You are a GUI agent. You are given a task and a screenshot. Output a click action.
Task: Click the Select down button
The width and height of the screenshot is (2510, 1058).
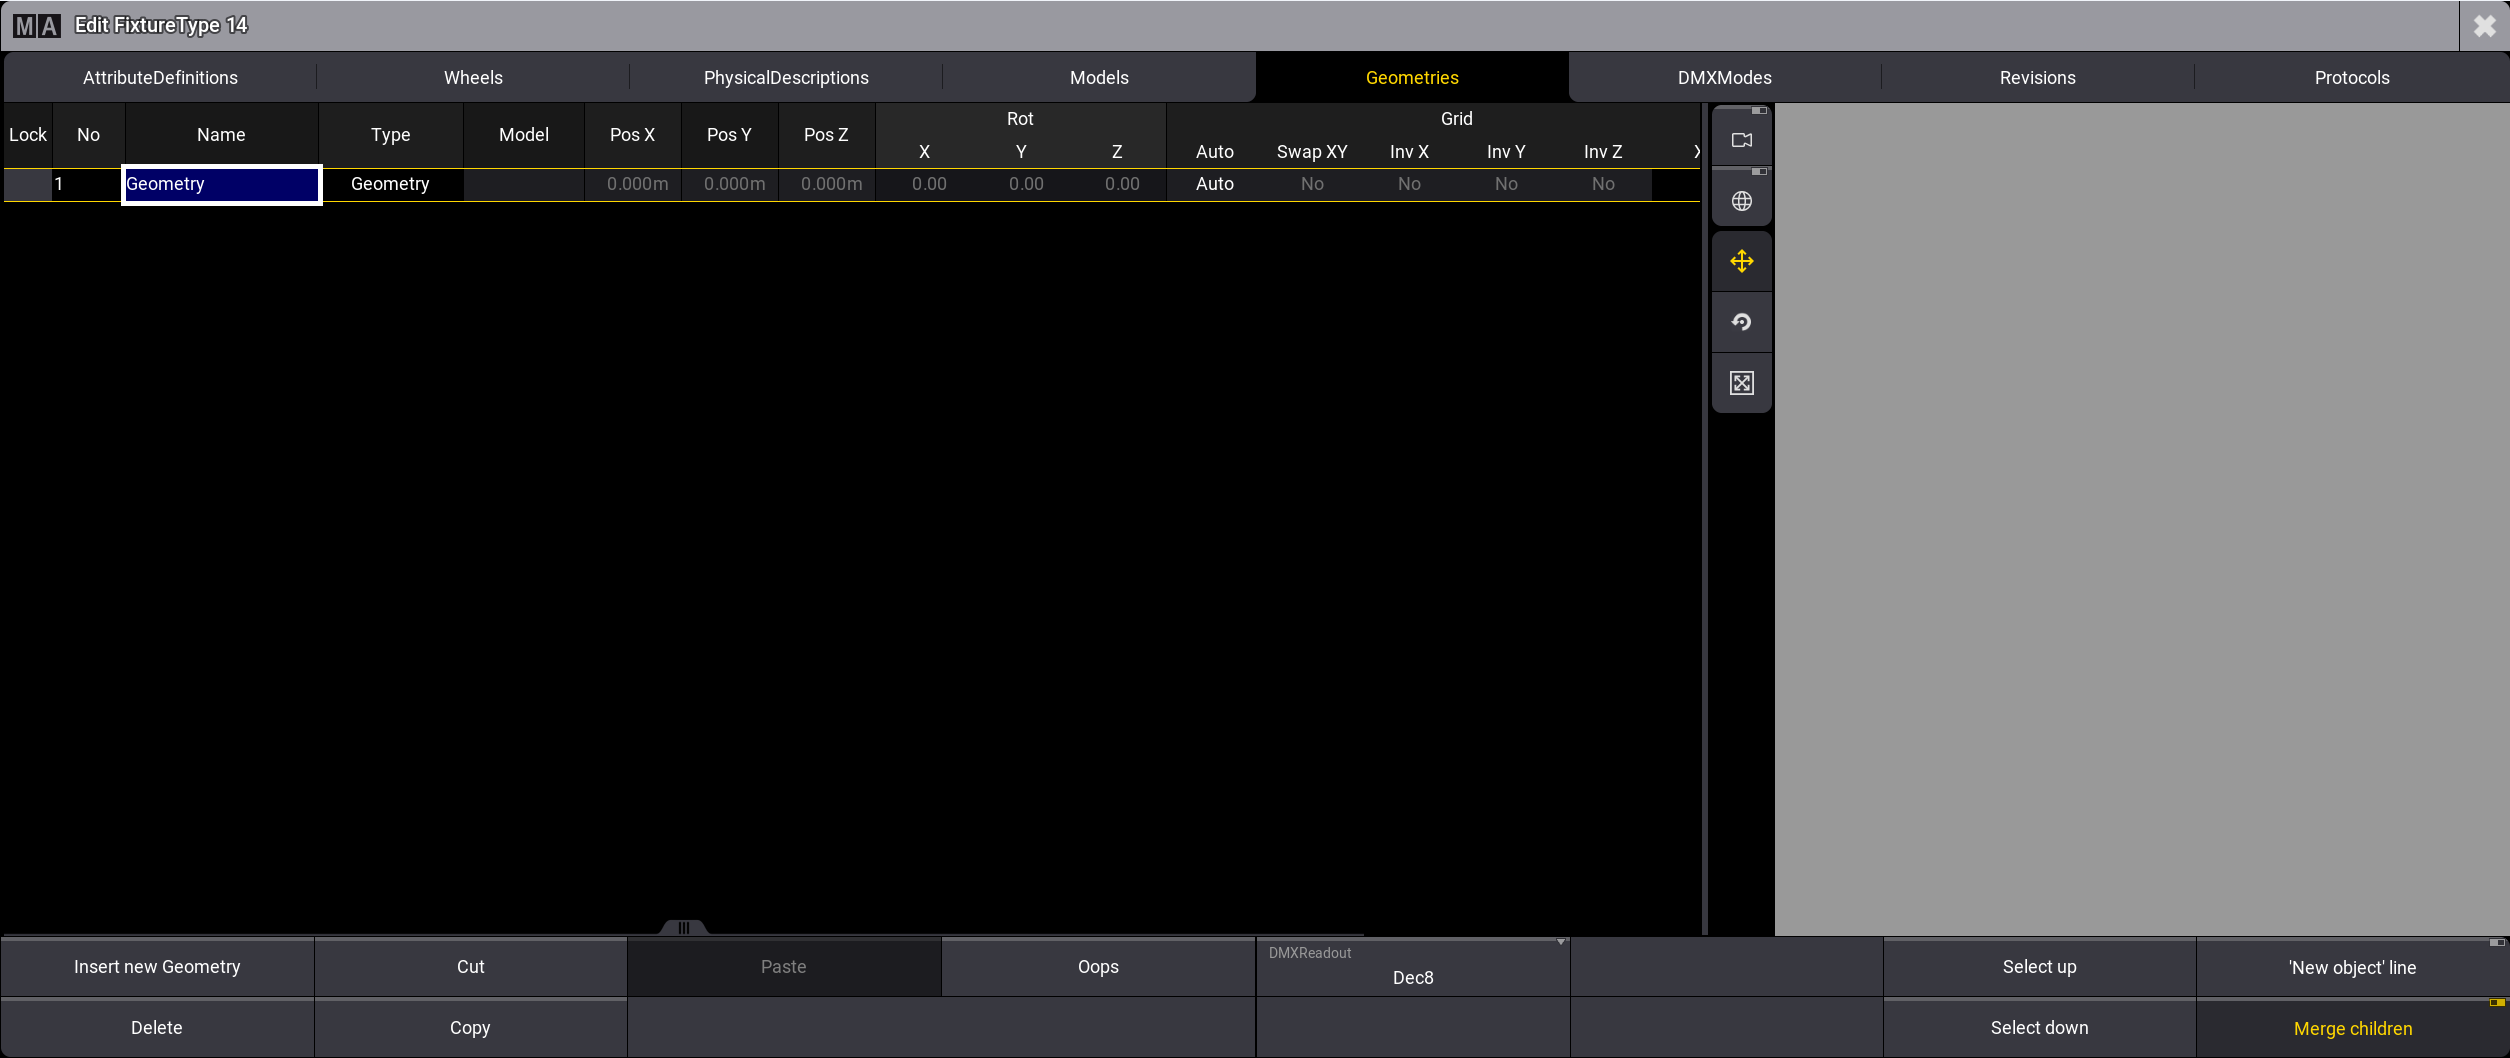2039,1028
